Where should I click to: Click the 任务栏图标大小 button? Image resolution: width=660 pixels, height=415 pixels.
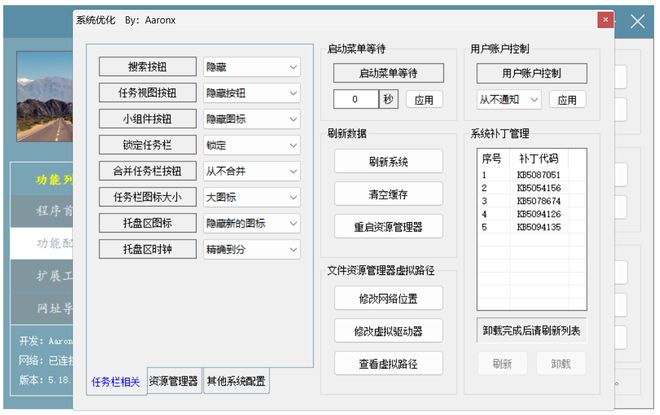147,197
